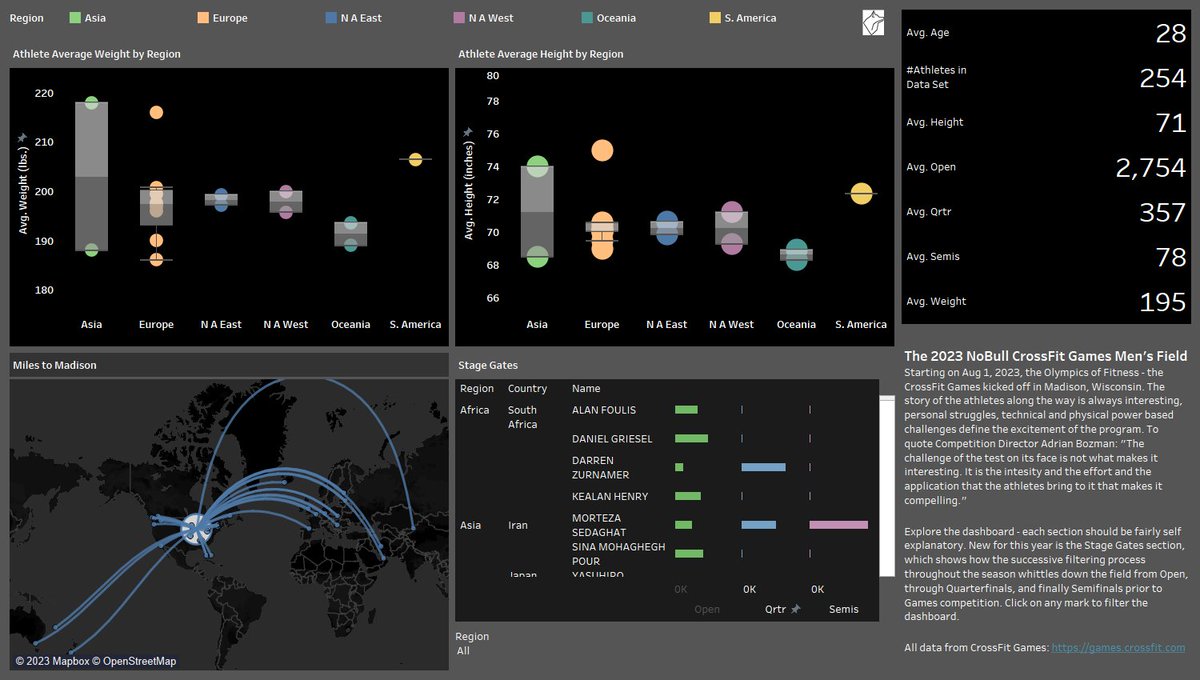This screenshot has width=1200, height=680.
Task: Highlight the Asia legend label
Action: pyautogui.click(x=95, y=18)
